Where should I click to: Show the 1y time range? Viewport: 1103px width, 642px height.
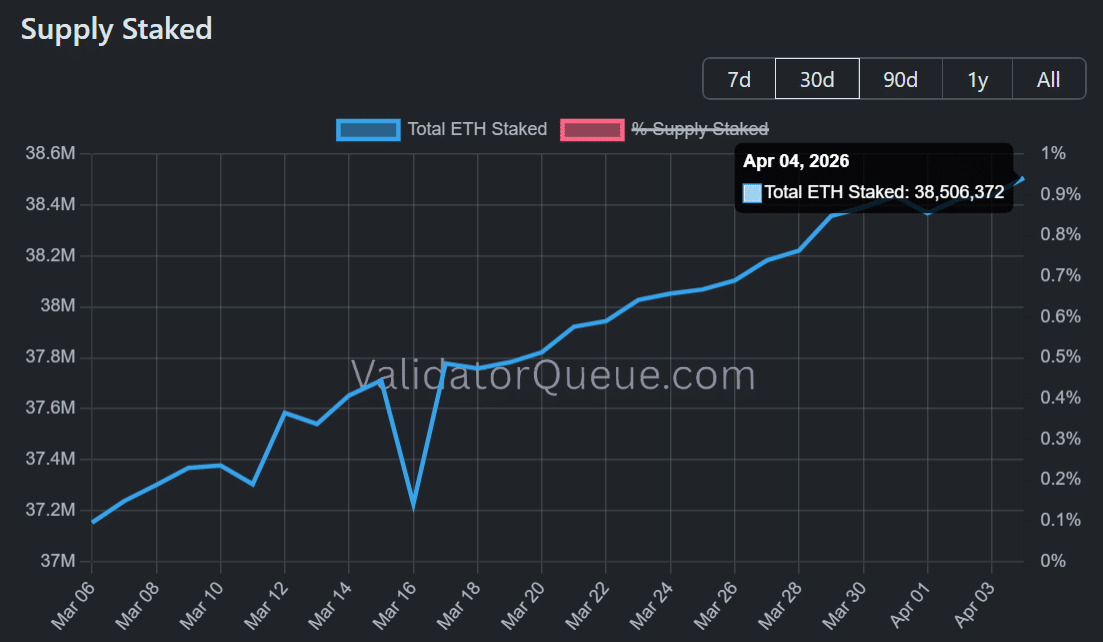(x=977, y=79)
